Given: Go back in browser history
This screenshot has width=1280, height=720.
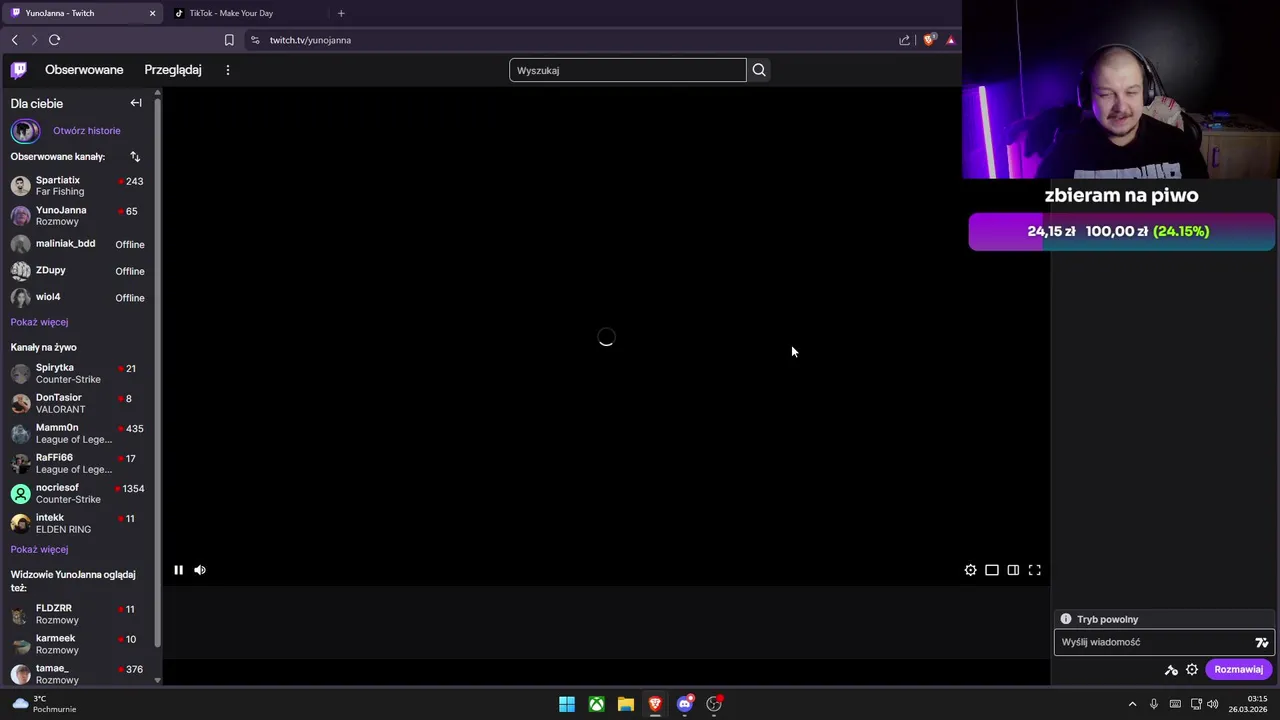Looking at the screenshot, I should tap(14, 40).
